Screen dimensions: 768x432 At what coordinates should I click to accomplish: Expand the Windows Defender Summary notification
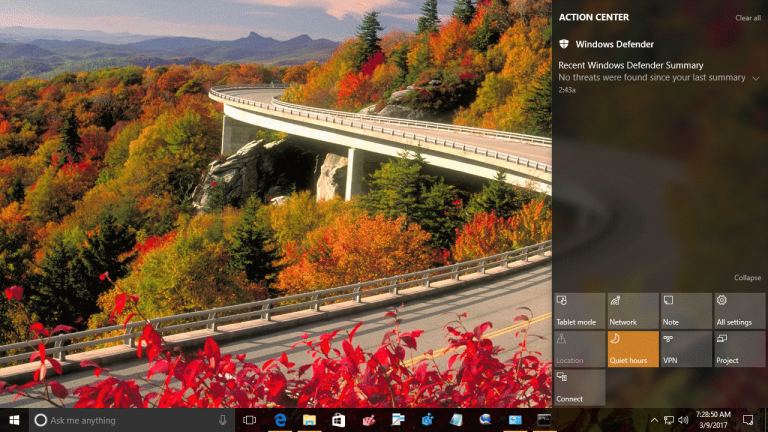point(756,78)
